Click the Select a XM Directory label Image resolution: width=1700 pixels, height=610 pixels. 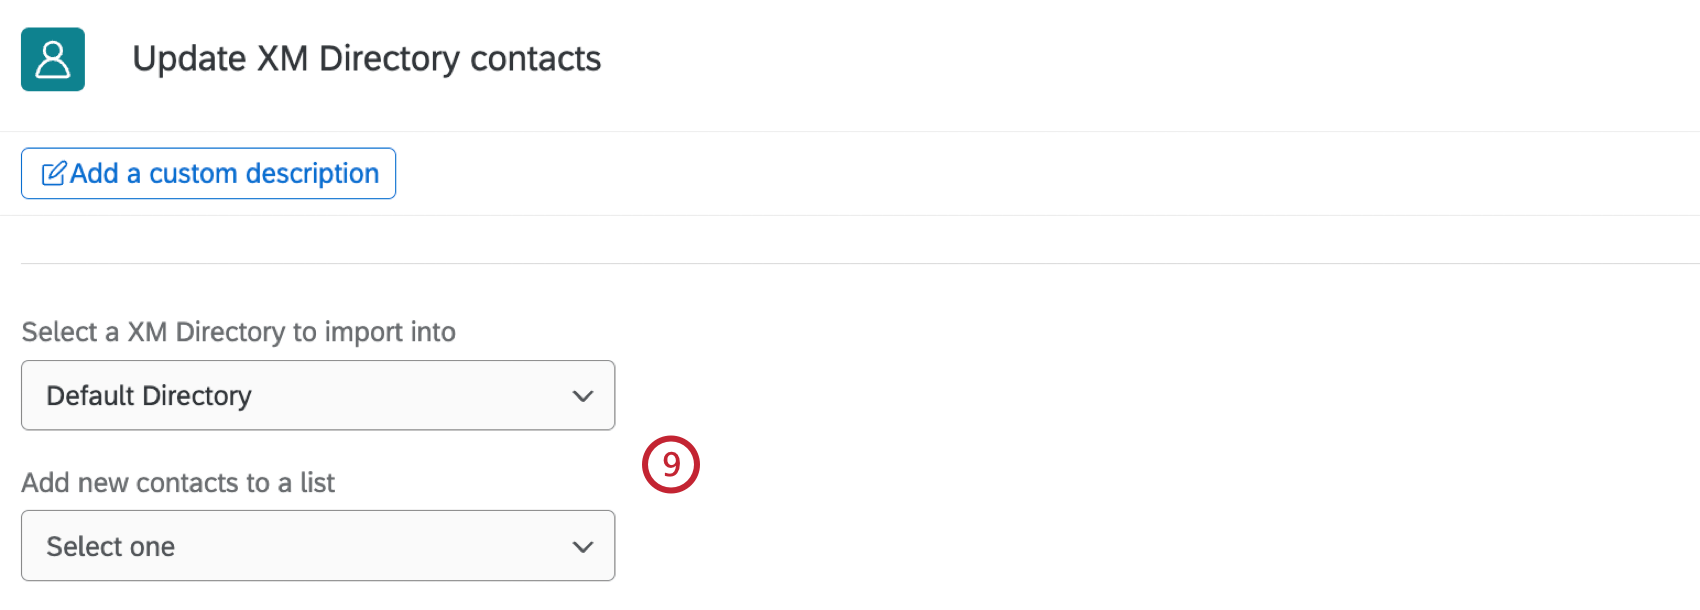[238, 331]
